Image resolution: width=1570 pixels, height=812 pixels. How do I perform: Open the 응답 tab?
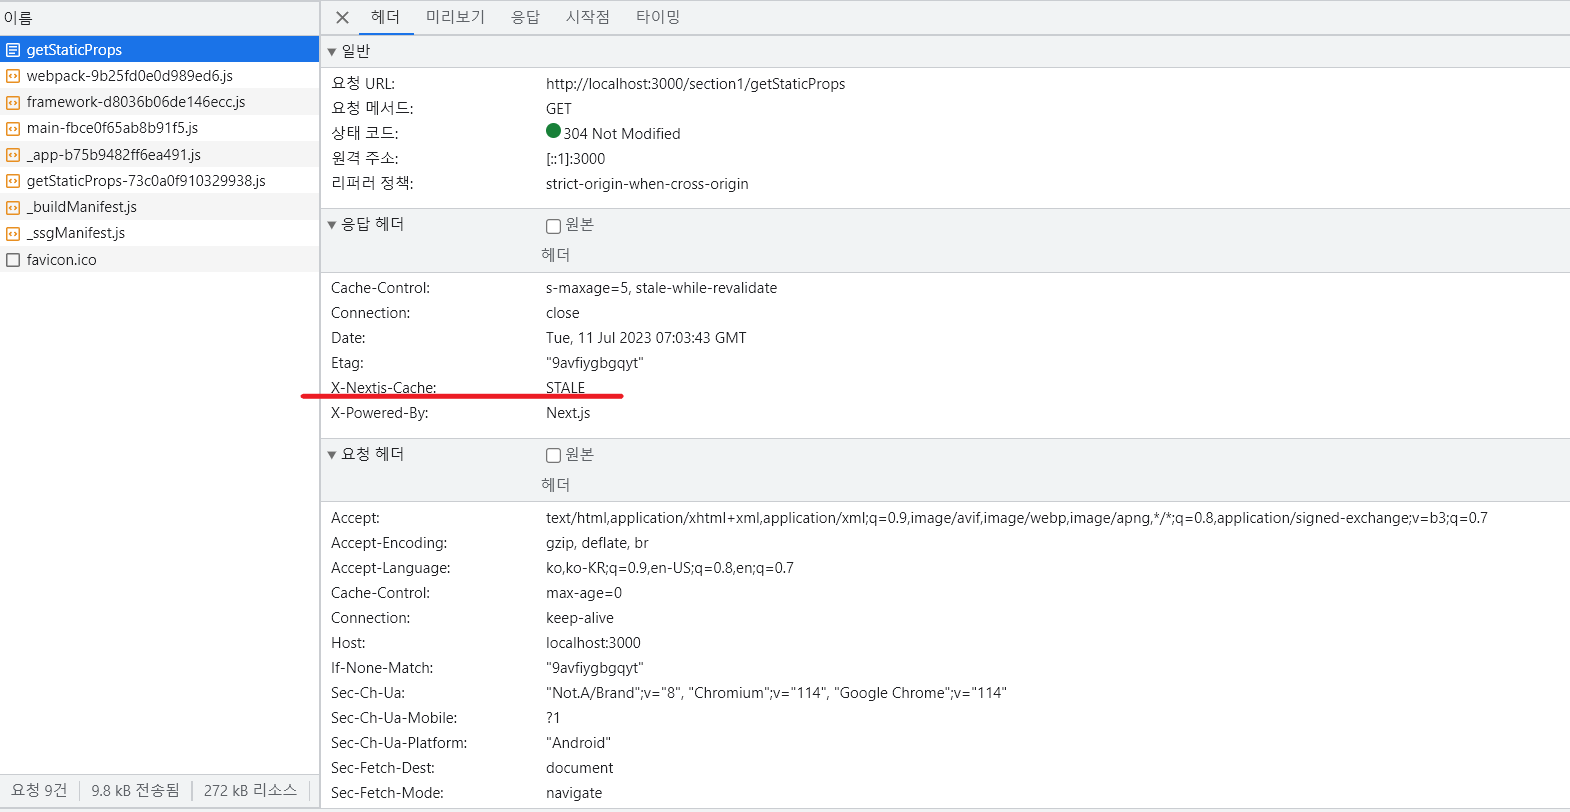(x=525, y=17)
